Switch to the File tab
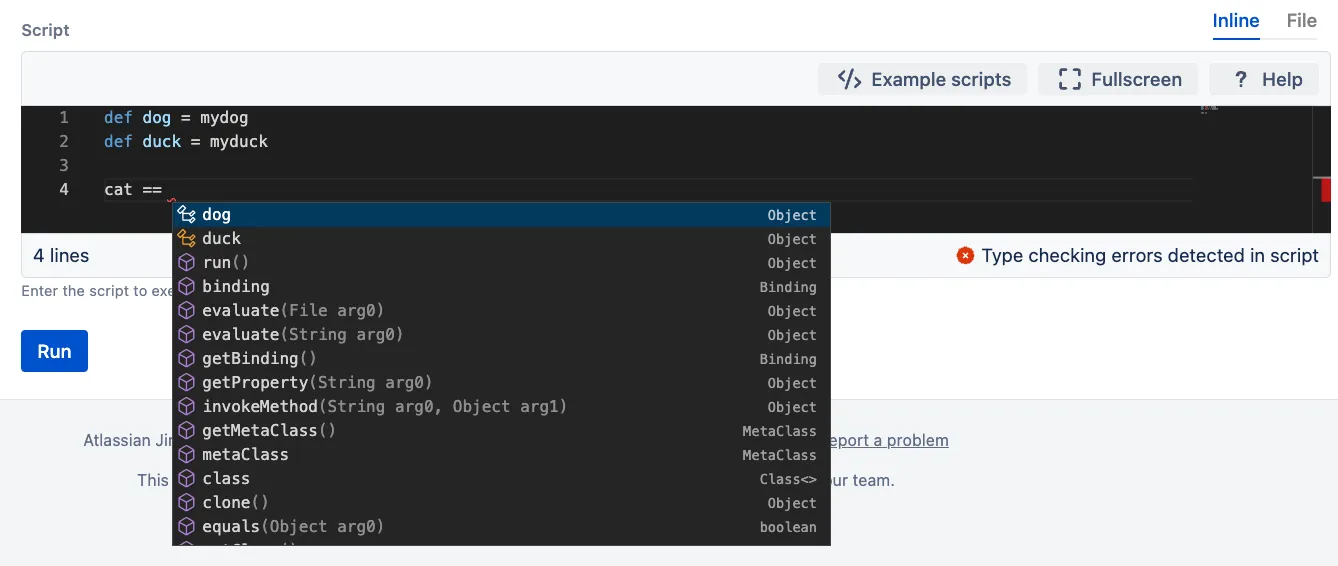Viewport: 1338px width, 566px height. [1301, 20]
